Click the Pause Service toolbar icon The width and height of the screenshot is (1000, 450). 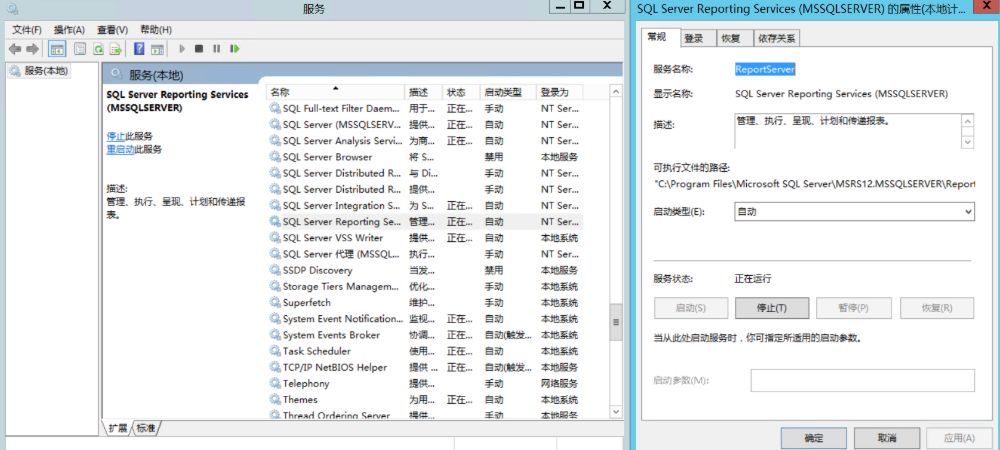[x=216, y=48]
